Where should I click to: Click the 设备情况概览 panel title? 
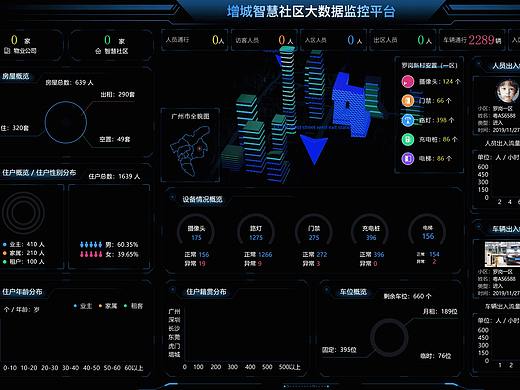pyautogui.click(x=202, y=199)
